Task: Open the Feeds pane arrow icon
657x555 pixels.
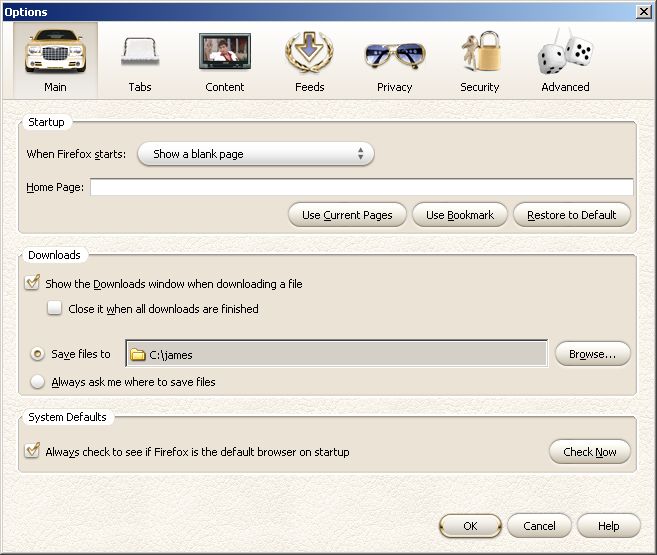Action: (x=309, y=52)
